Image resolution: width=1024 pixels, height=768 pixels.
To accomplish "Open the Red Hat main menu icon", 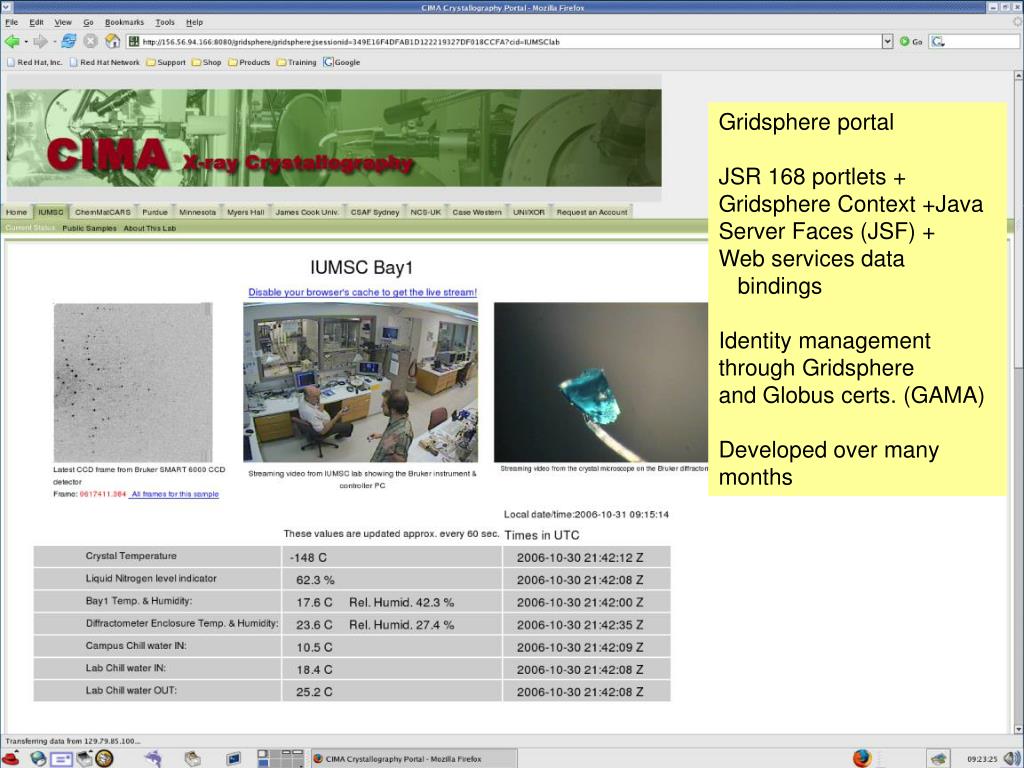I will point(10,758).
